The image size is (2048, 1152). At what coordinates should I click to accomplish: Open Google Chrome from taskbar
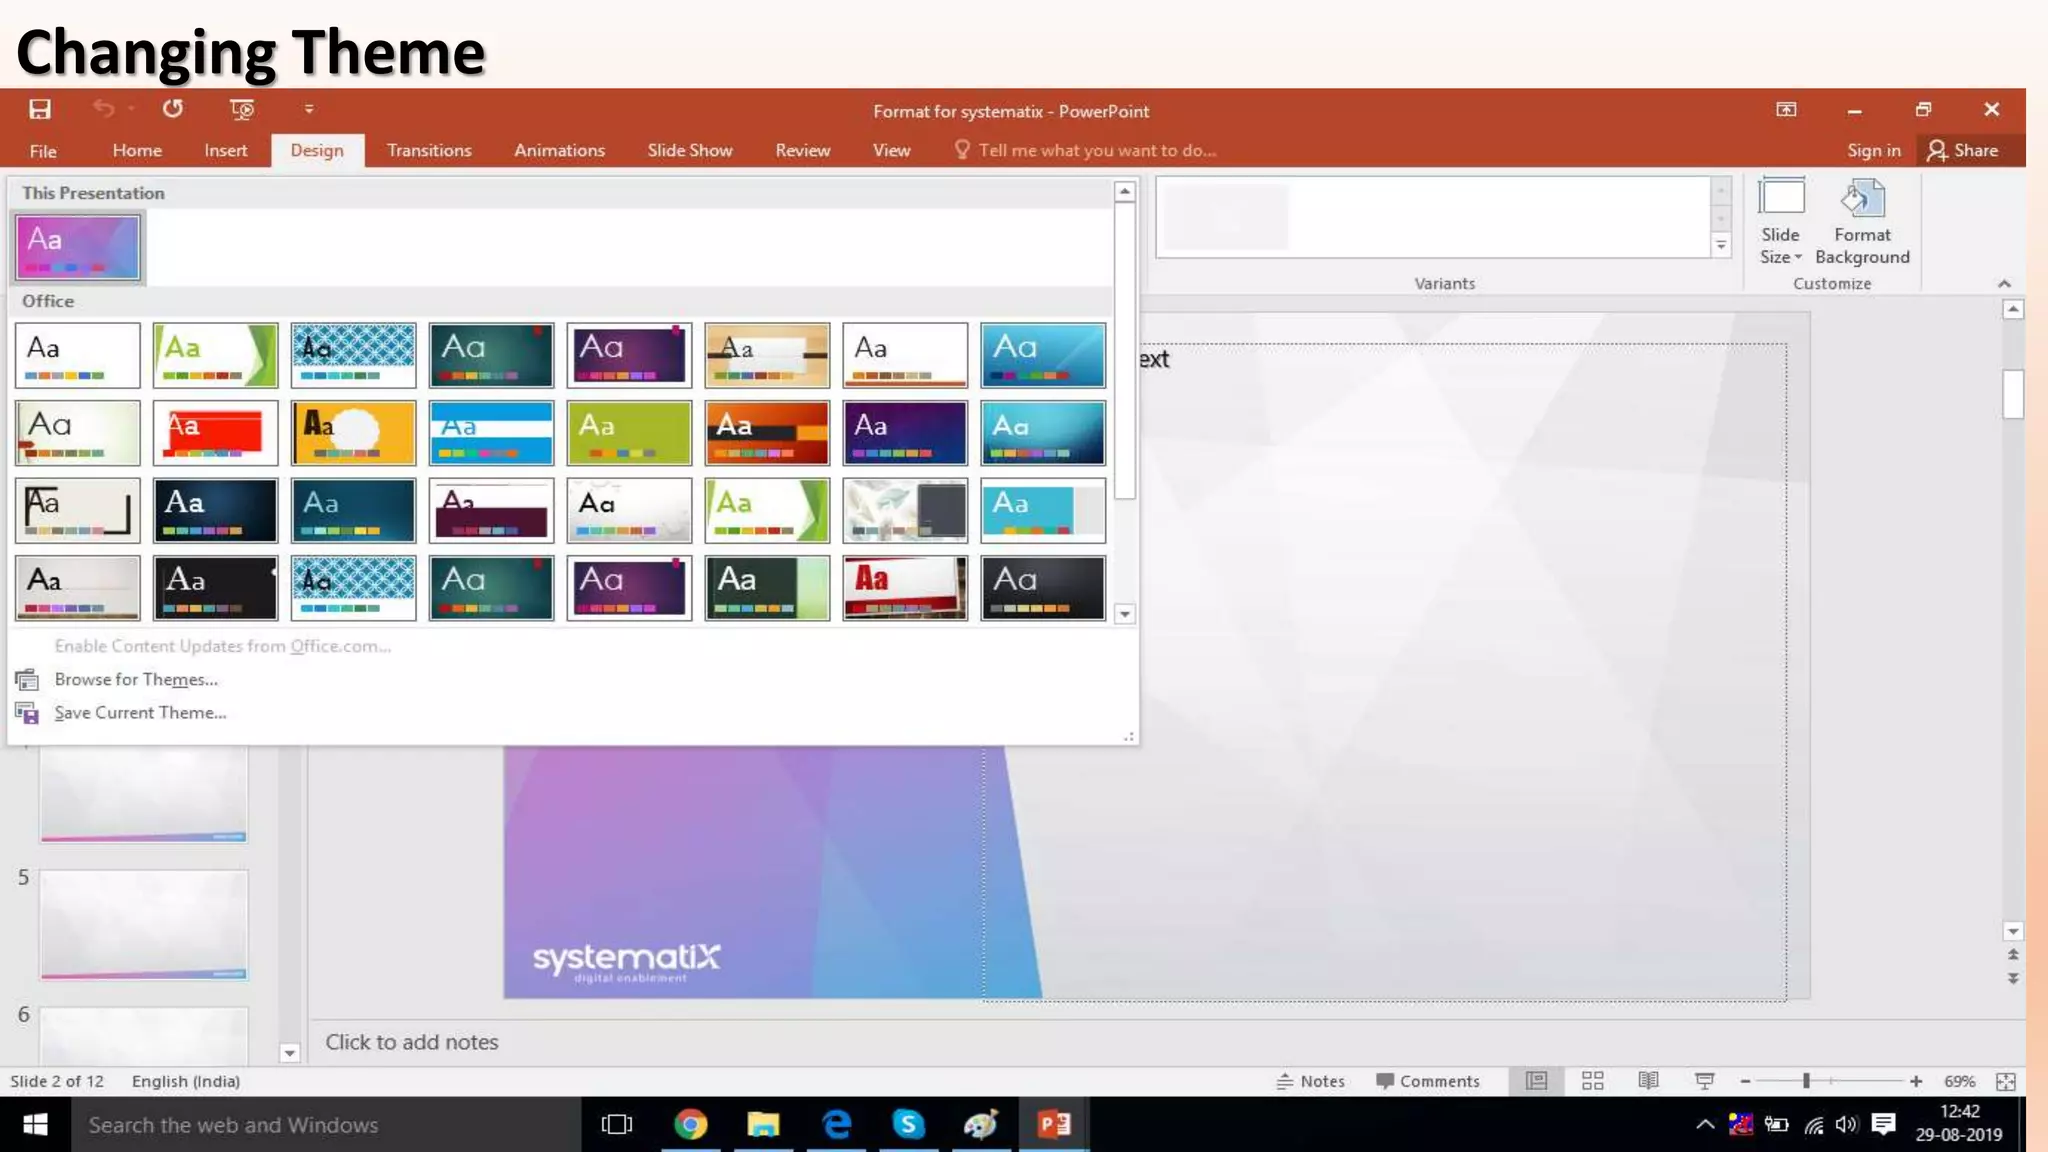(x=690, y=1125)
